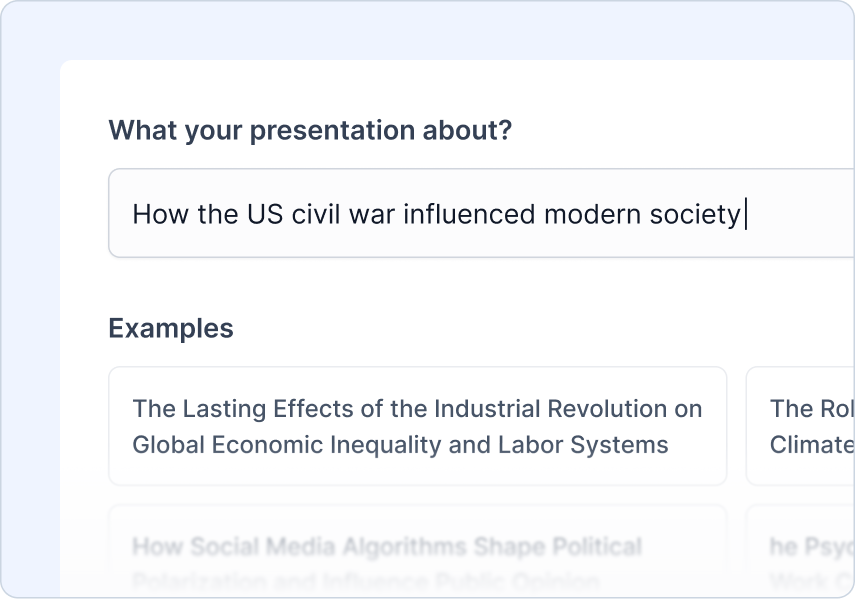The height and width of the screenshot is (599, 855).
Task: Select the Industrial Revolution example card
Action: tap(416, 425)
